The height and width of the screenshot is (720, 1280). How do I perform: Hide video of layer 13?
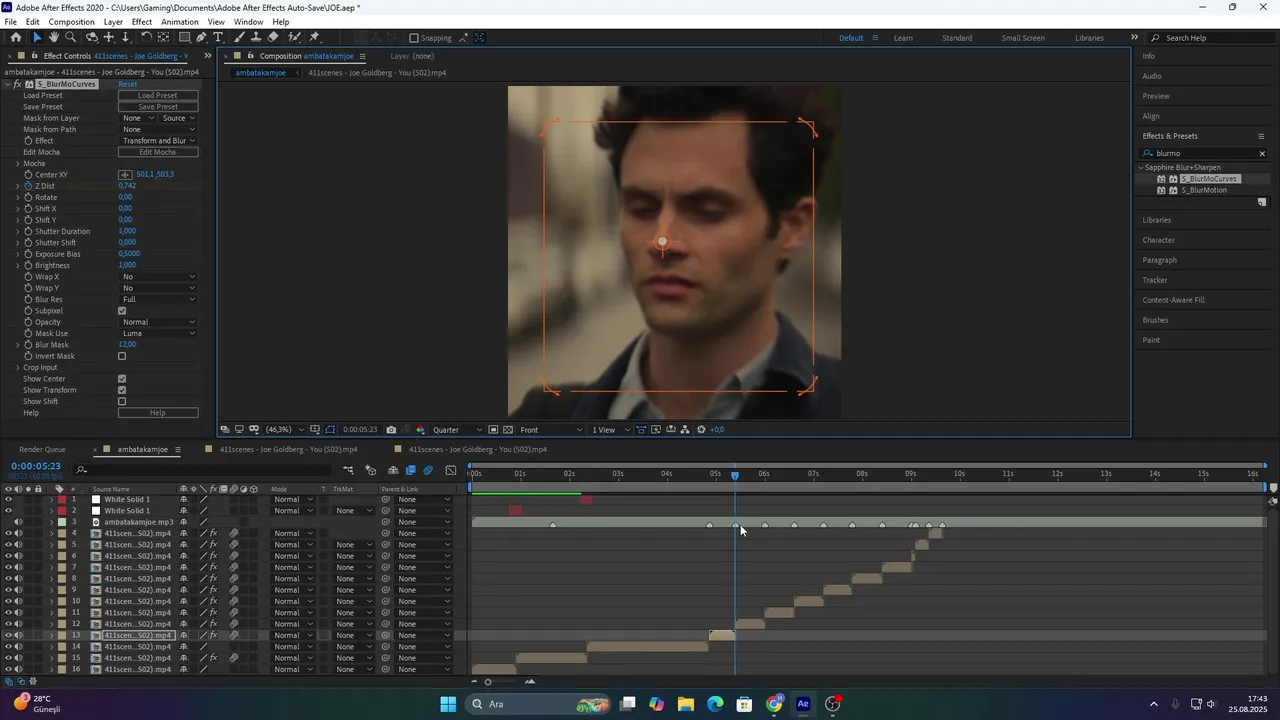[x=8, y=635]
